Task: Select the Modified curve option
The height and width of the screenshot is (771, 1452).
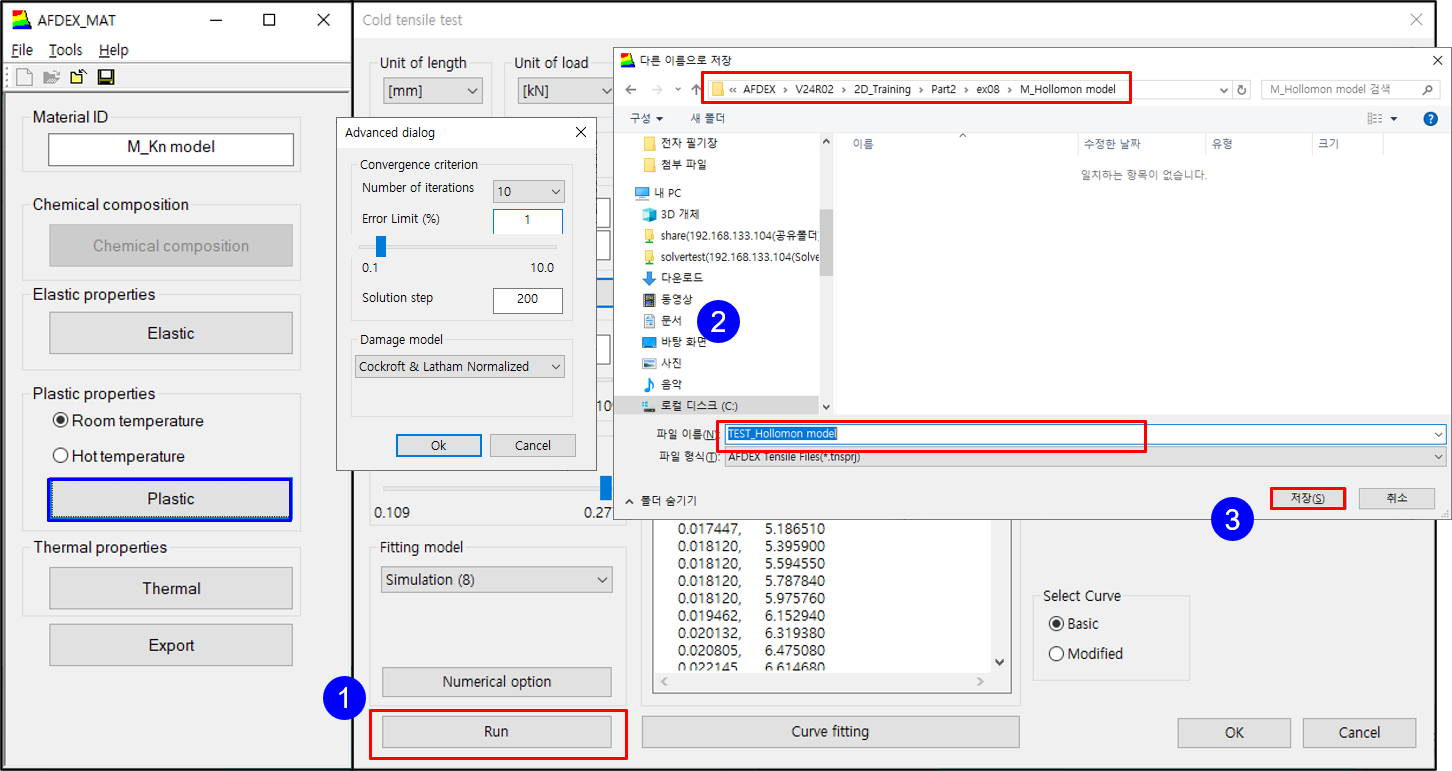Action: point(1056,654)
